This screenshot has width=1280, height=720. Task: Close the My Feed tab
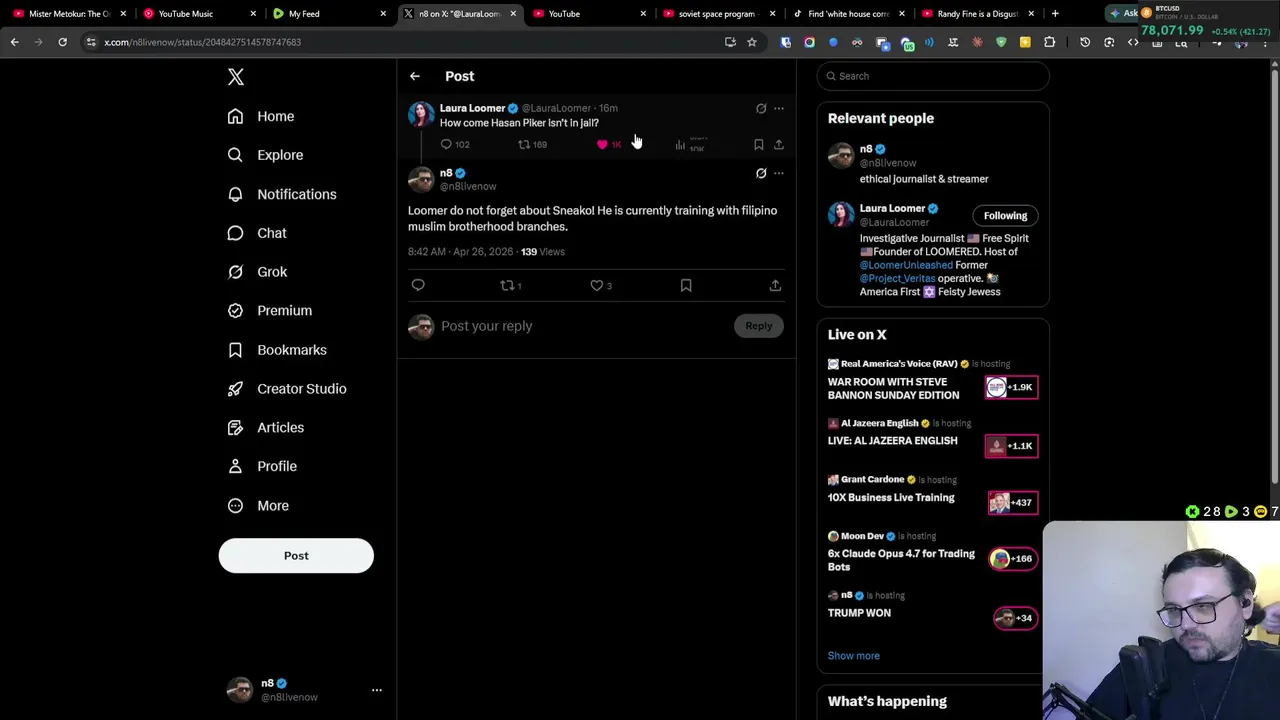tap(383, 14)
